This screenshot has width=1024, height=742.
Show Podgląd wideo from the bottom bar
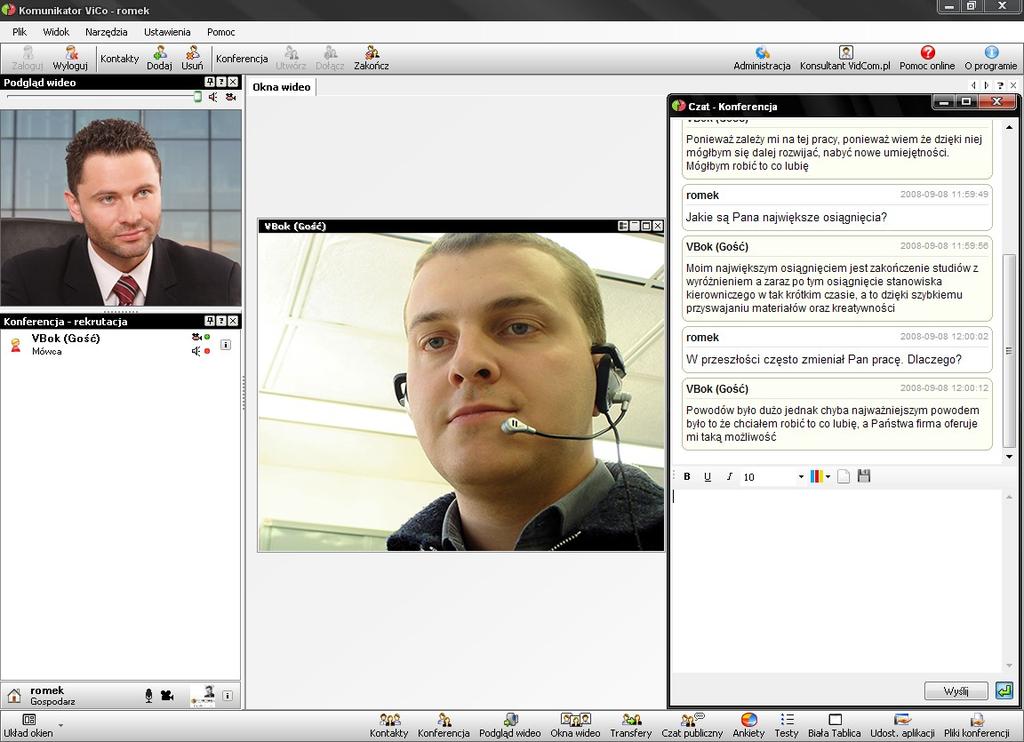point(510,726)
